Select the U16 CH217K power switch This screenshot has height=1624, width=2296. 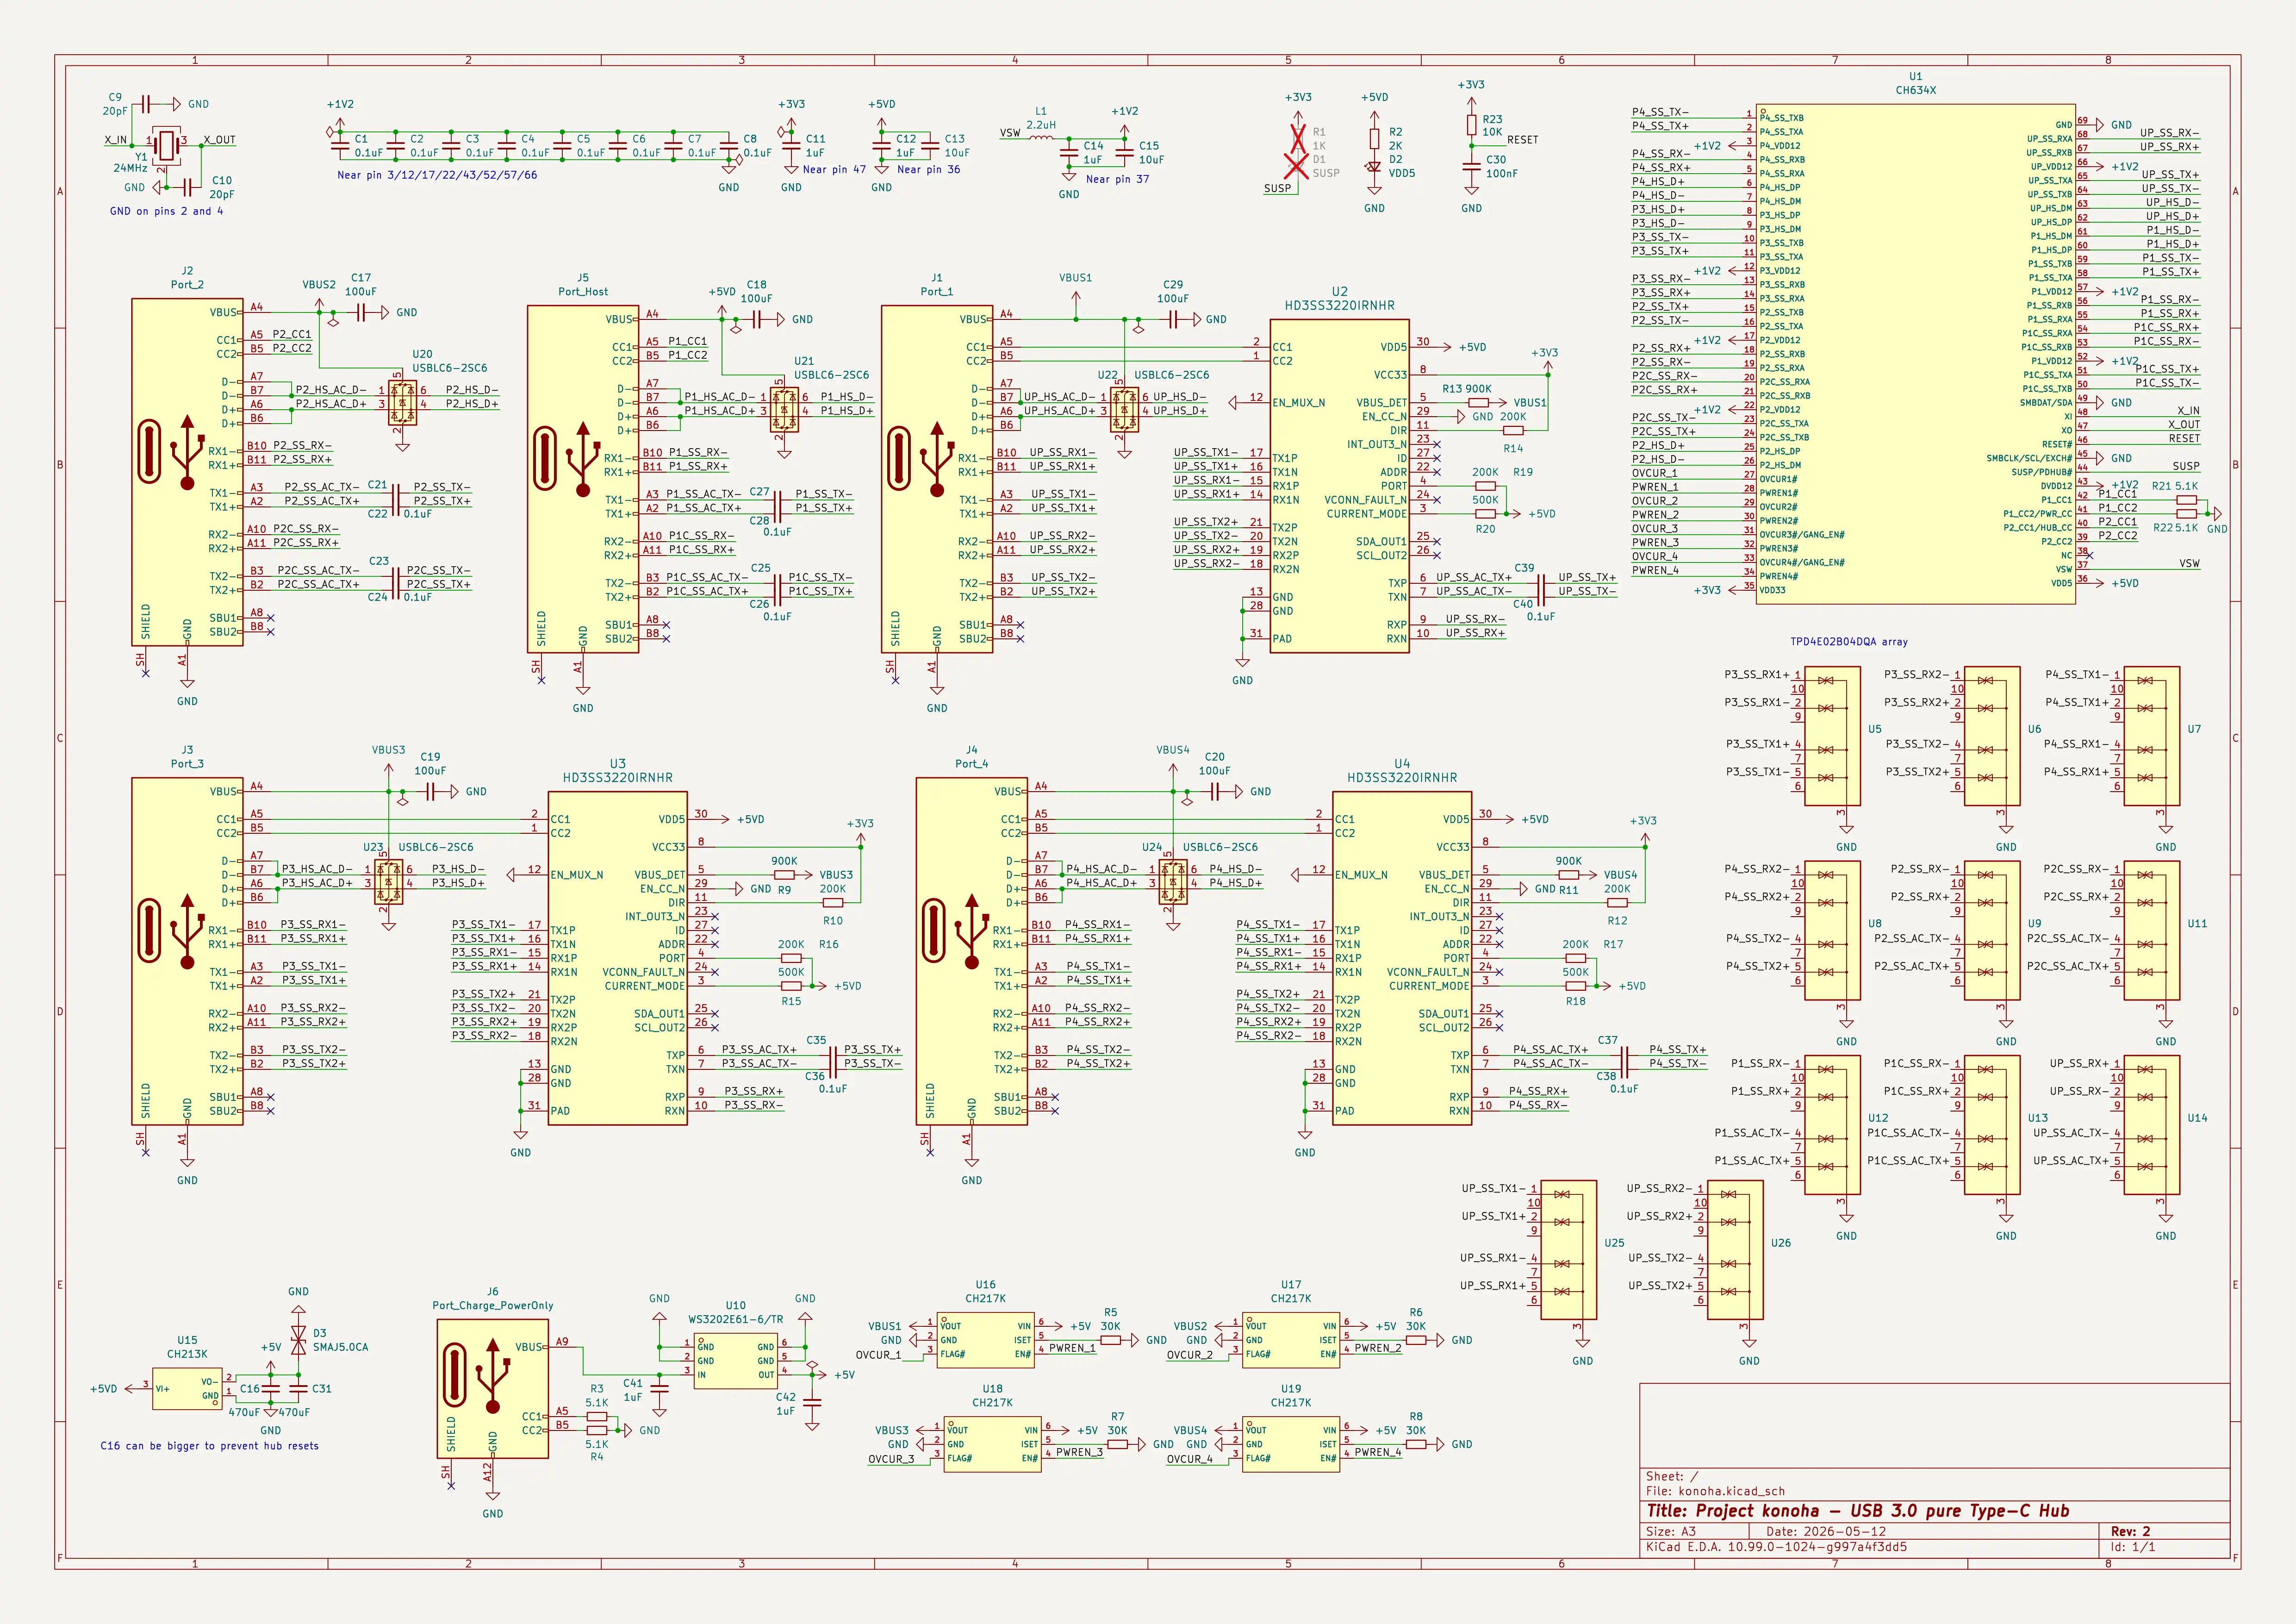point(985,1340)
